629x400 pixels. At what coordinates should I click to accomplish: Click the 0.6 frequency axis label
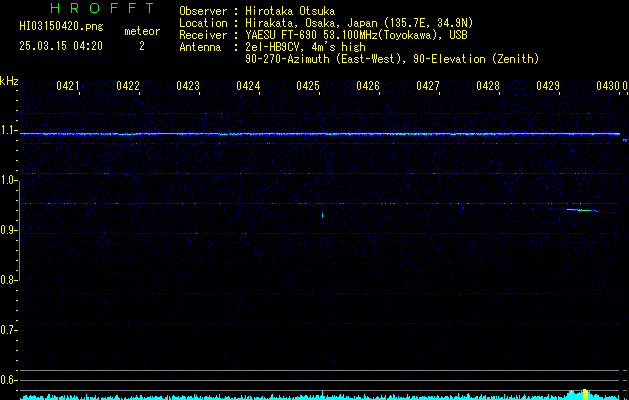click(8, 380)
